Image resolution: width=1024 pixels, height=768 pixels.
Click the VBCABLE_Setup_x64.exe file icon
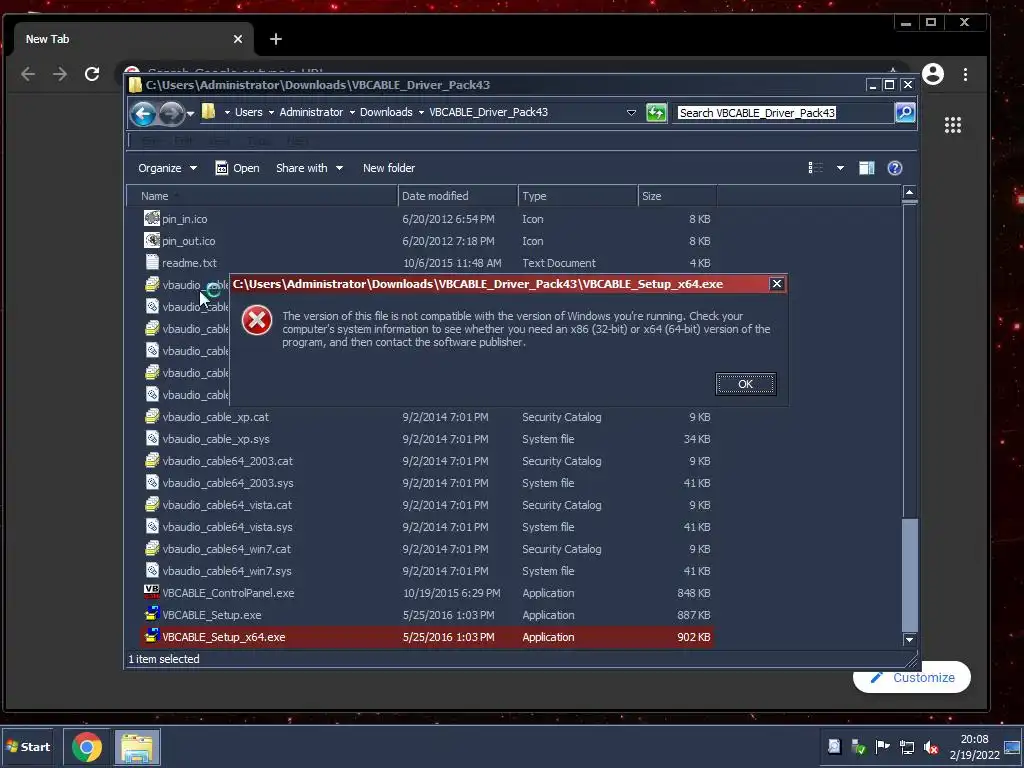tap(152, 636)
